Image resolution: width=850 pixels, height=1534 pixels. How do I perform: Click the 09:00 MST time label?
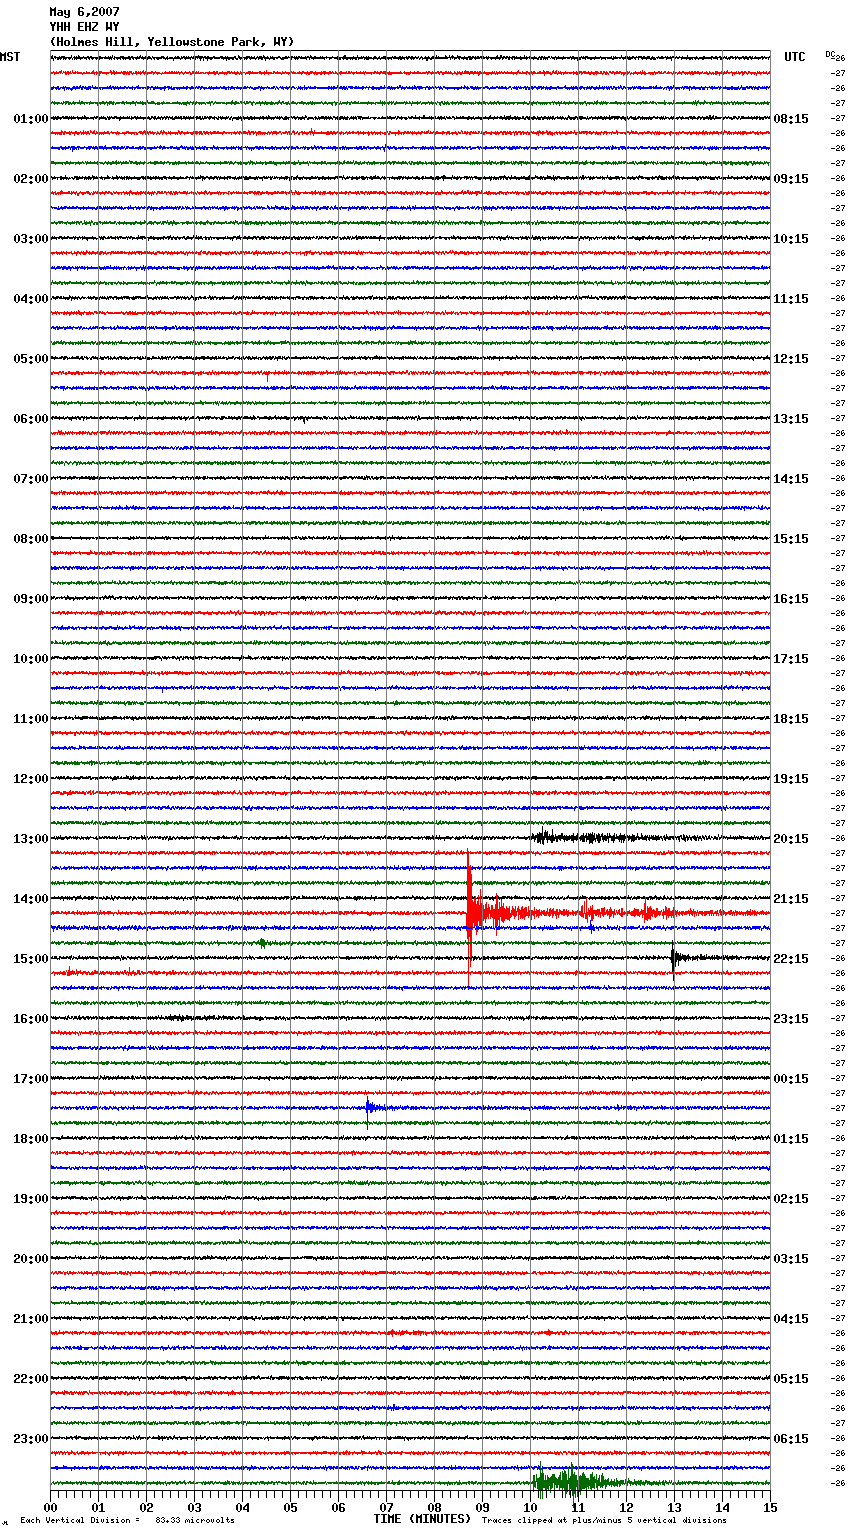(x=31, y=599)
